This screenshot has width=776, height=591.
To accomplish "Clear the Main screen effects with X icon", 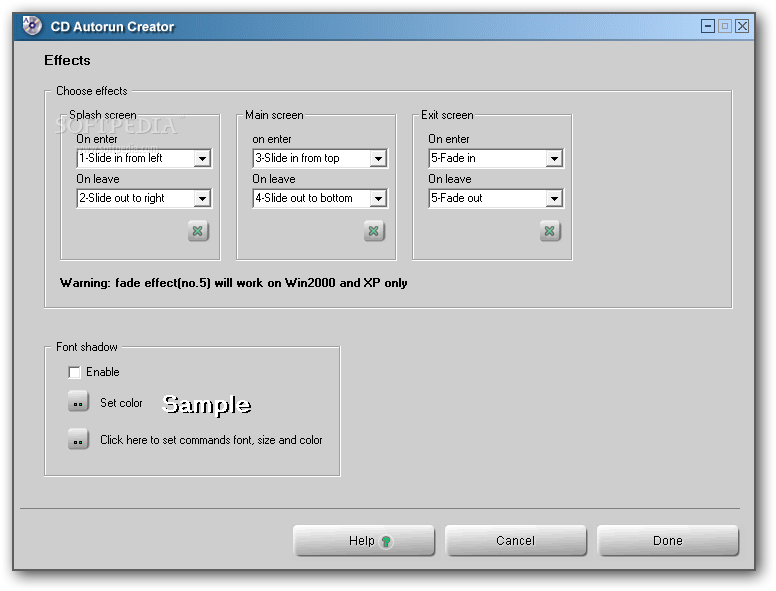I will click(374, 231).
